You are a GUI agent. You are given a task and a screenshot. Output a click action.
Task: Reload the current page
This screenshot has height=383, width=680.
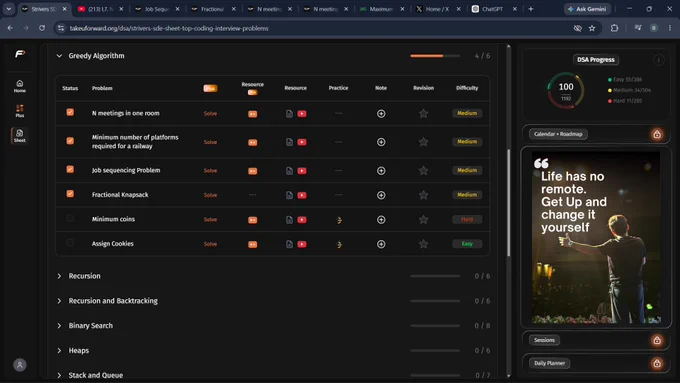42,28
